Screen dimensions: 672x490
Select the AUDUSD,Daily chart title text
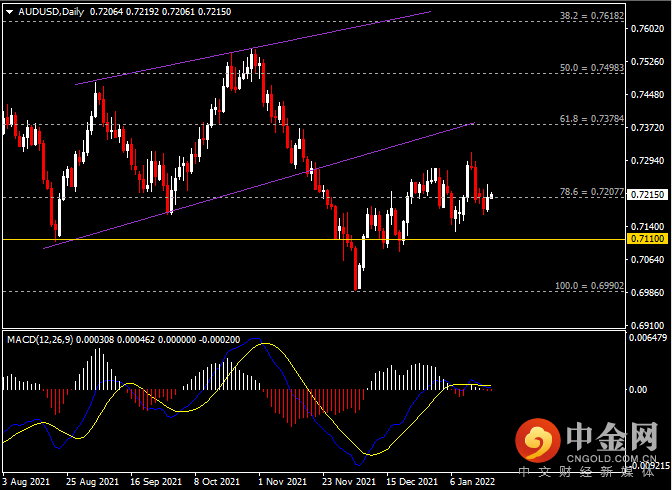click(51, 12)
